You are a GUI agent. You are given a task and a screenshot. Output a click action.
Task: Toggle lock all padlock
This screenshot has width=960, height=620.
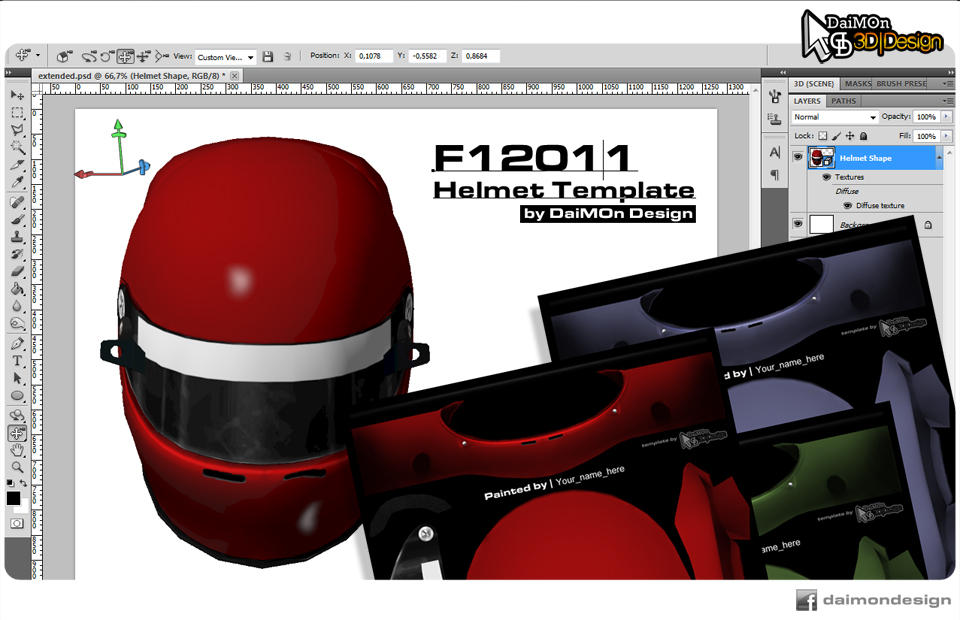[x=863, y=136]
